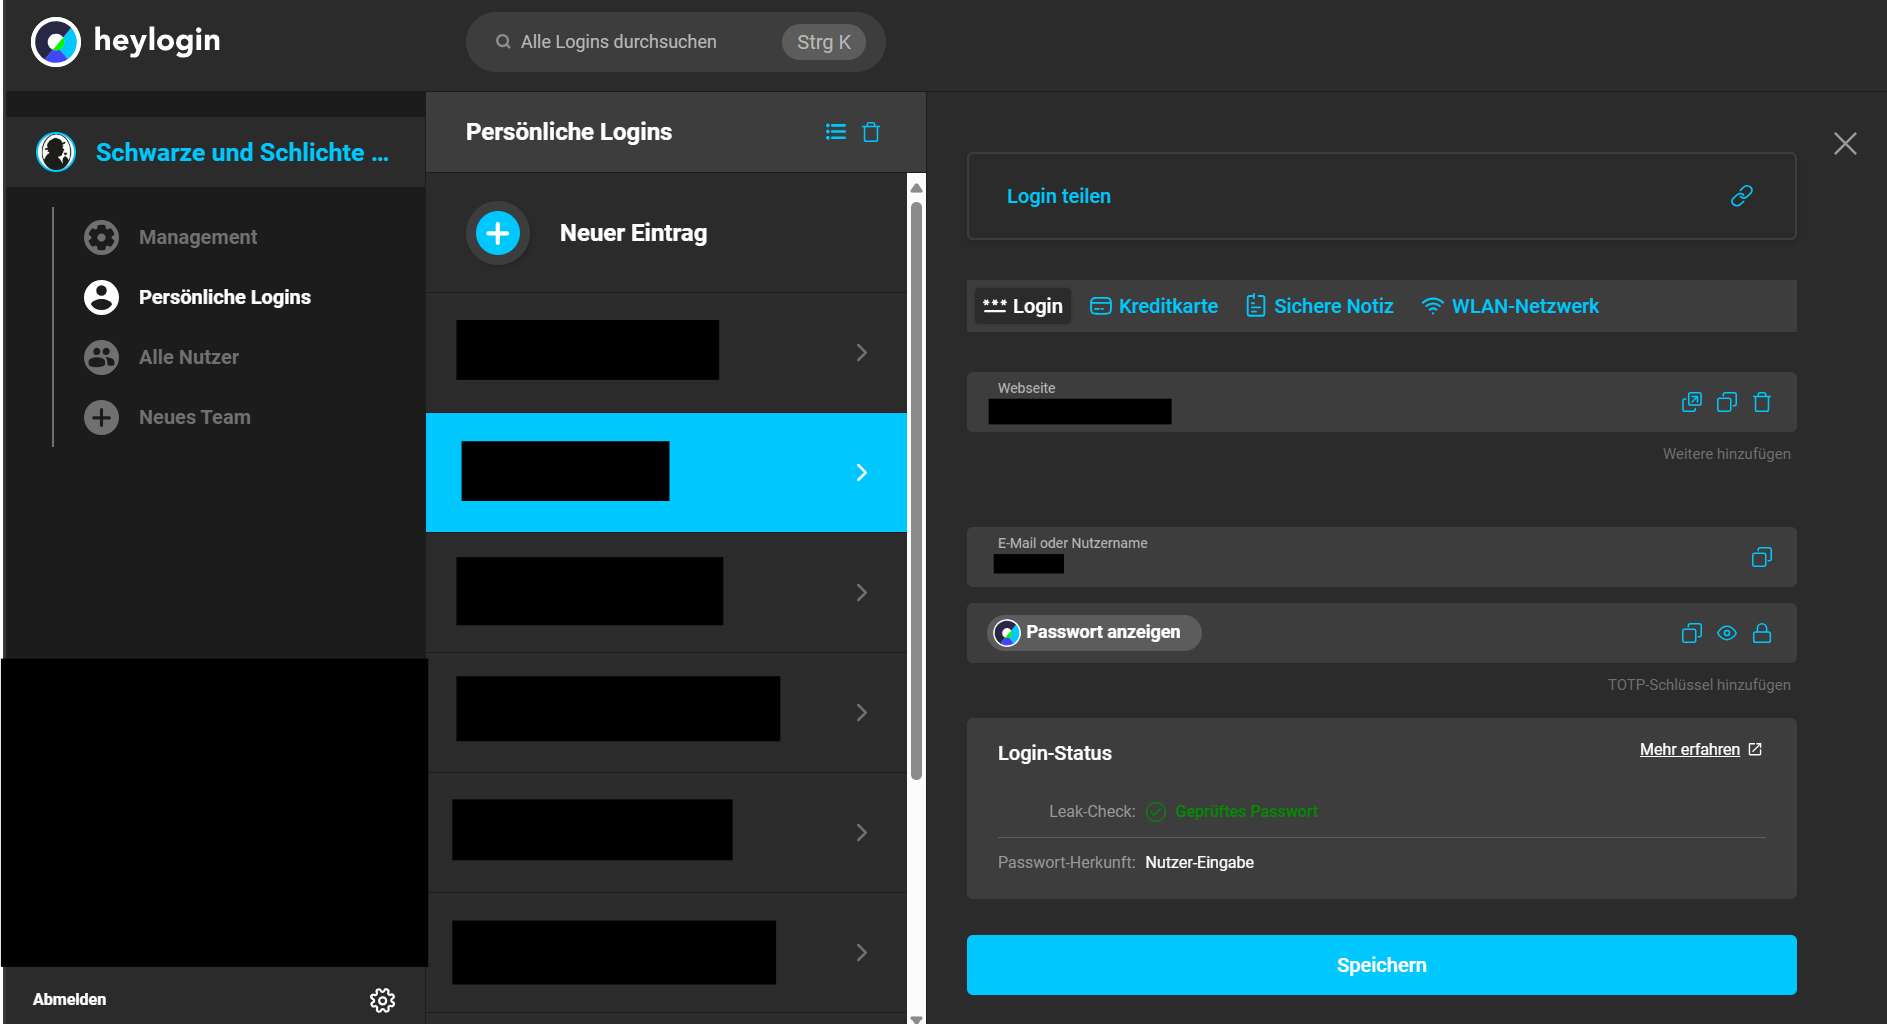Toggle password visibility with eye icon
The height and width of the screenshot is (1024, 1887).
(x=1726, y=633)
